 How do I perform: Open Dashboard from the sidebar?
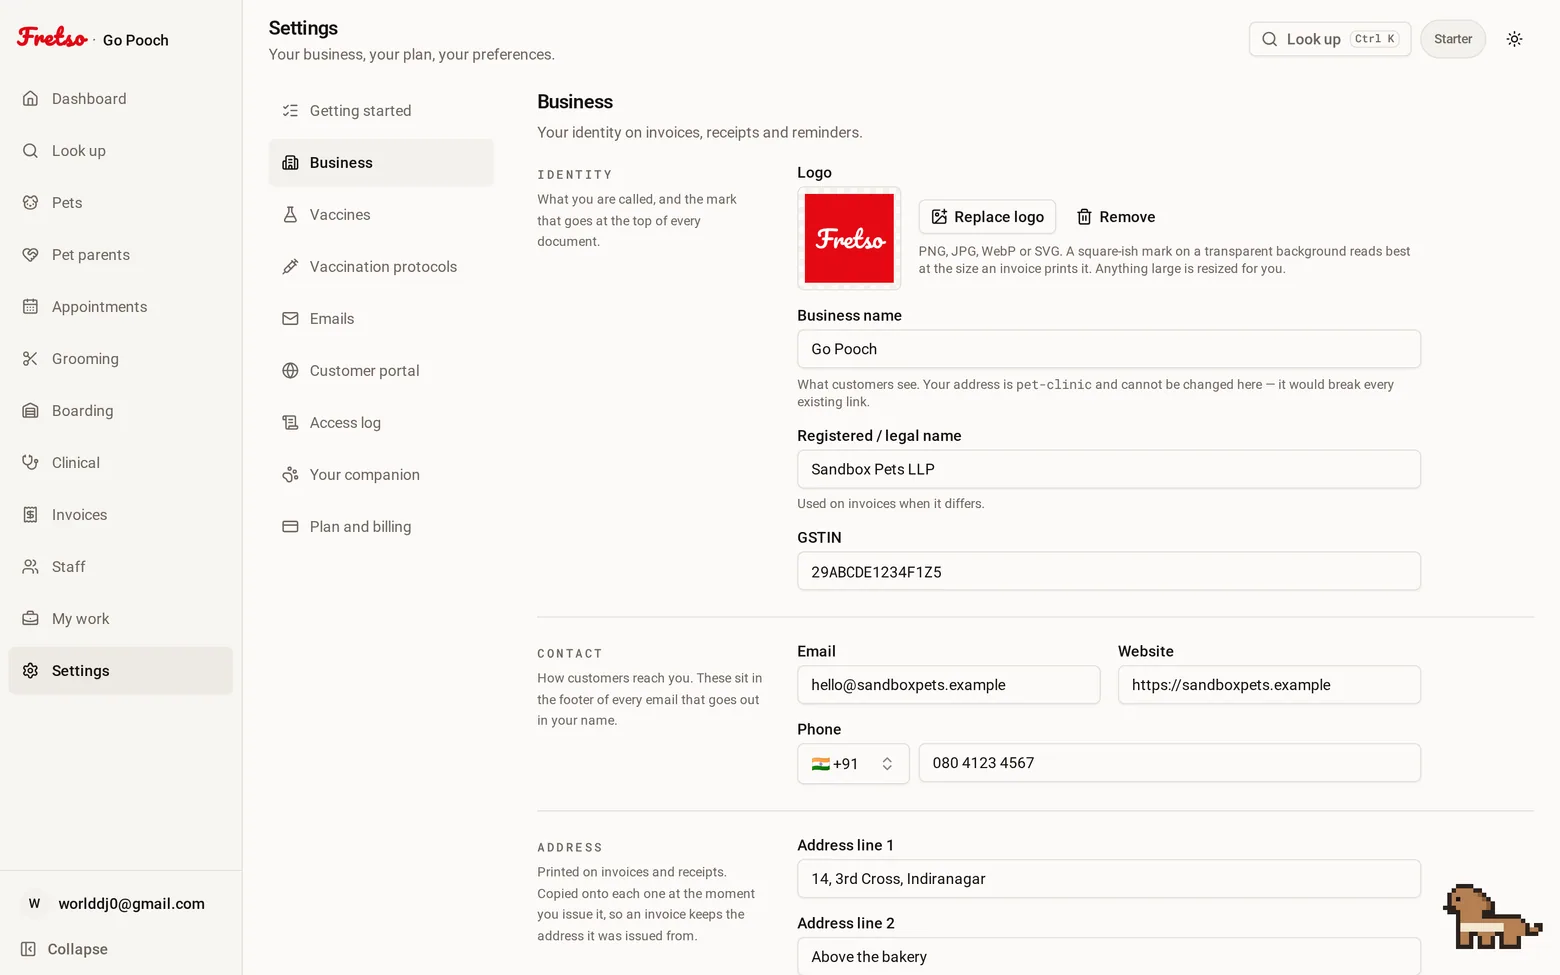(120, 99)
